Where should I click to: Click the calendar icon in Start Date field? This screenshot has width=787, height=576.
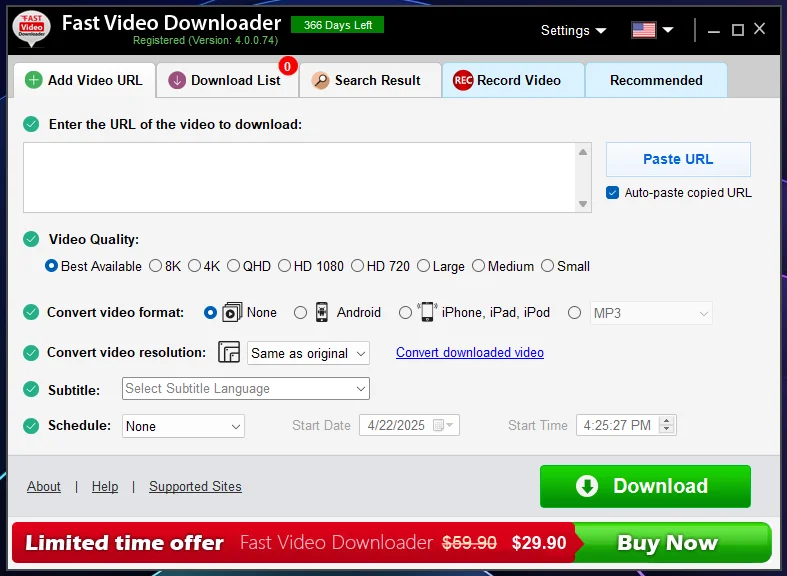[439, 425]
